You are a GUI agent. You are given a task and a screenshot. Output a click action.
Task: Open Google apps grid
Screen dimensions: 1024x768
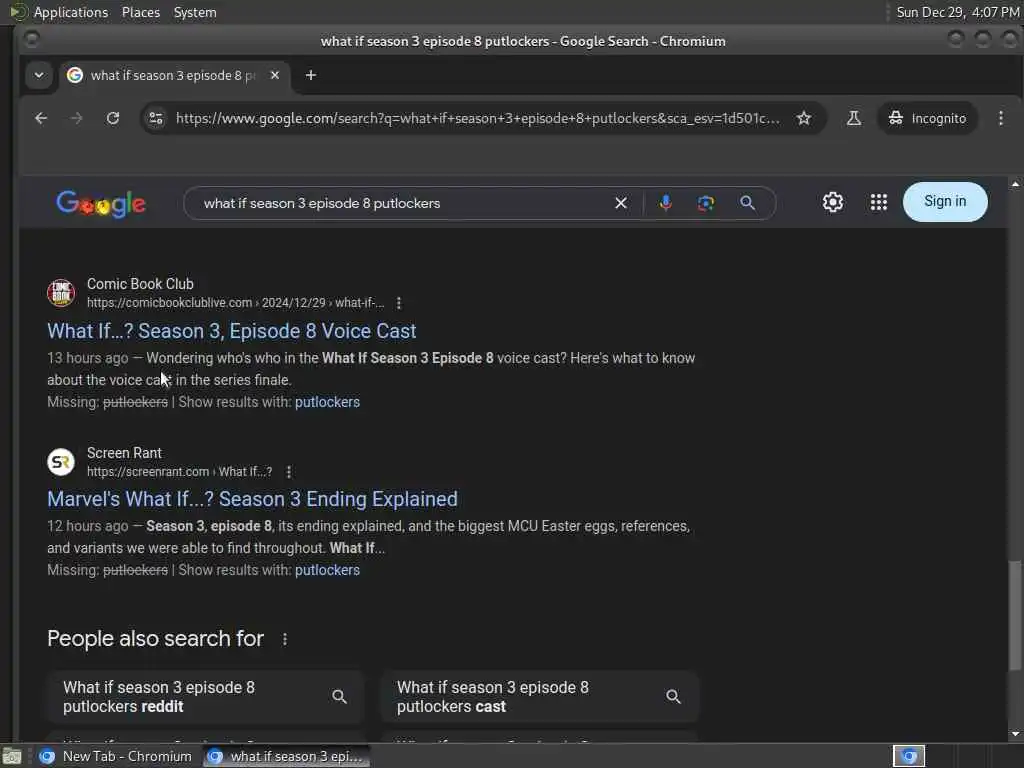click(x=879, y=202)
